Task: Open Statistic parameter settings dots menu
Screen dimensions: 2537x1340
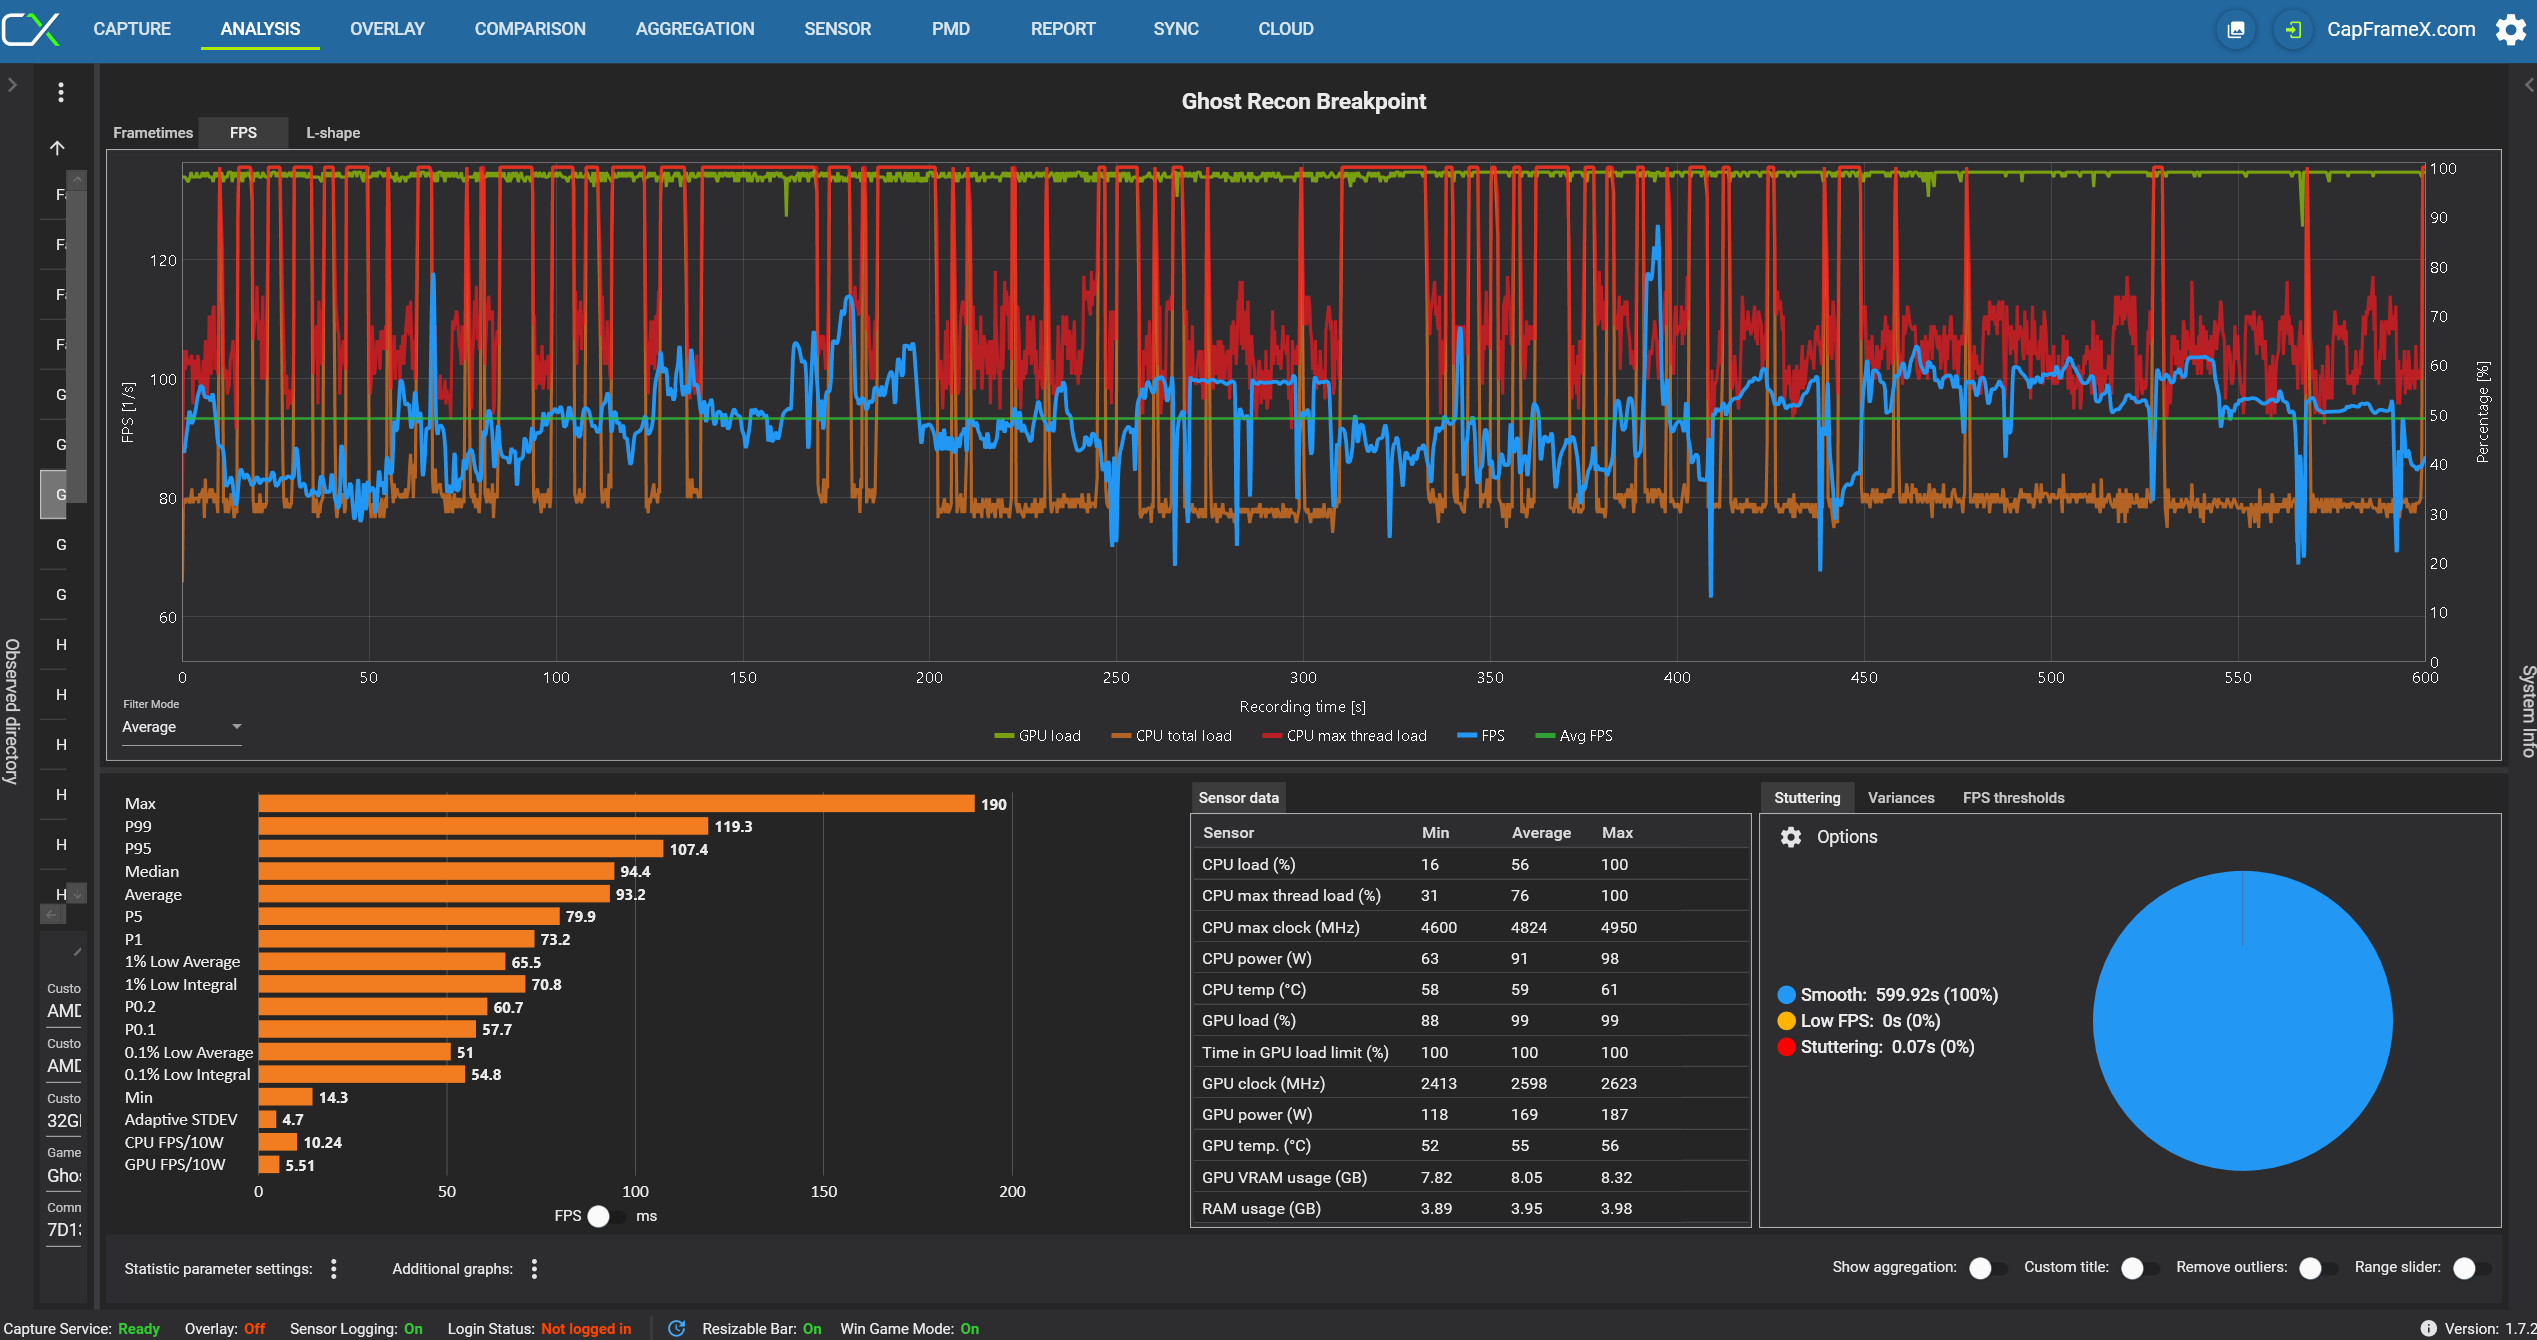Action: (x=334, y=1268)
